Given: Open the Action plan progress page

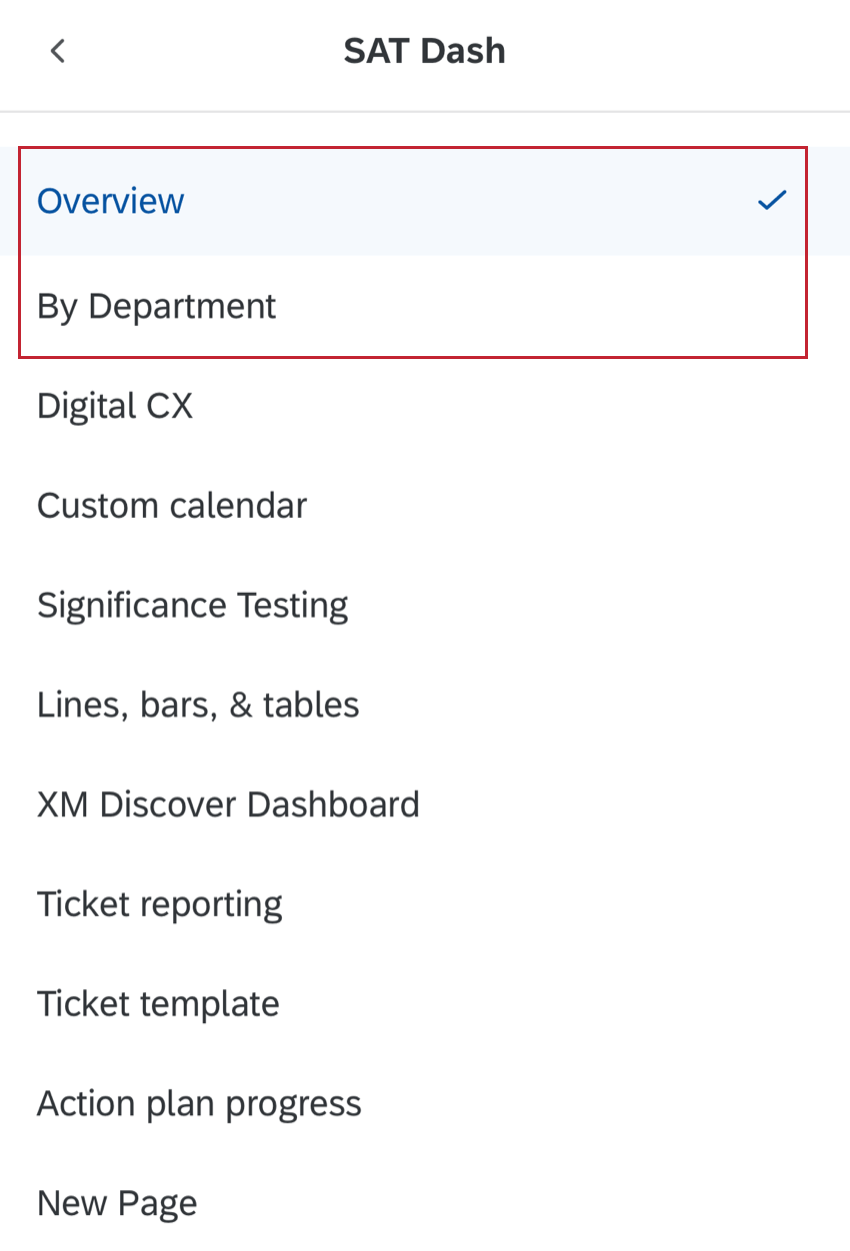Looking at the screenshot, I should [x=199, y=1102].
